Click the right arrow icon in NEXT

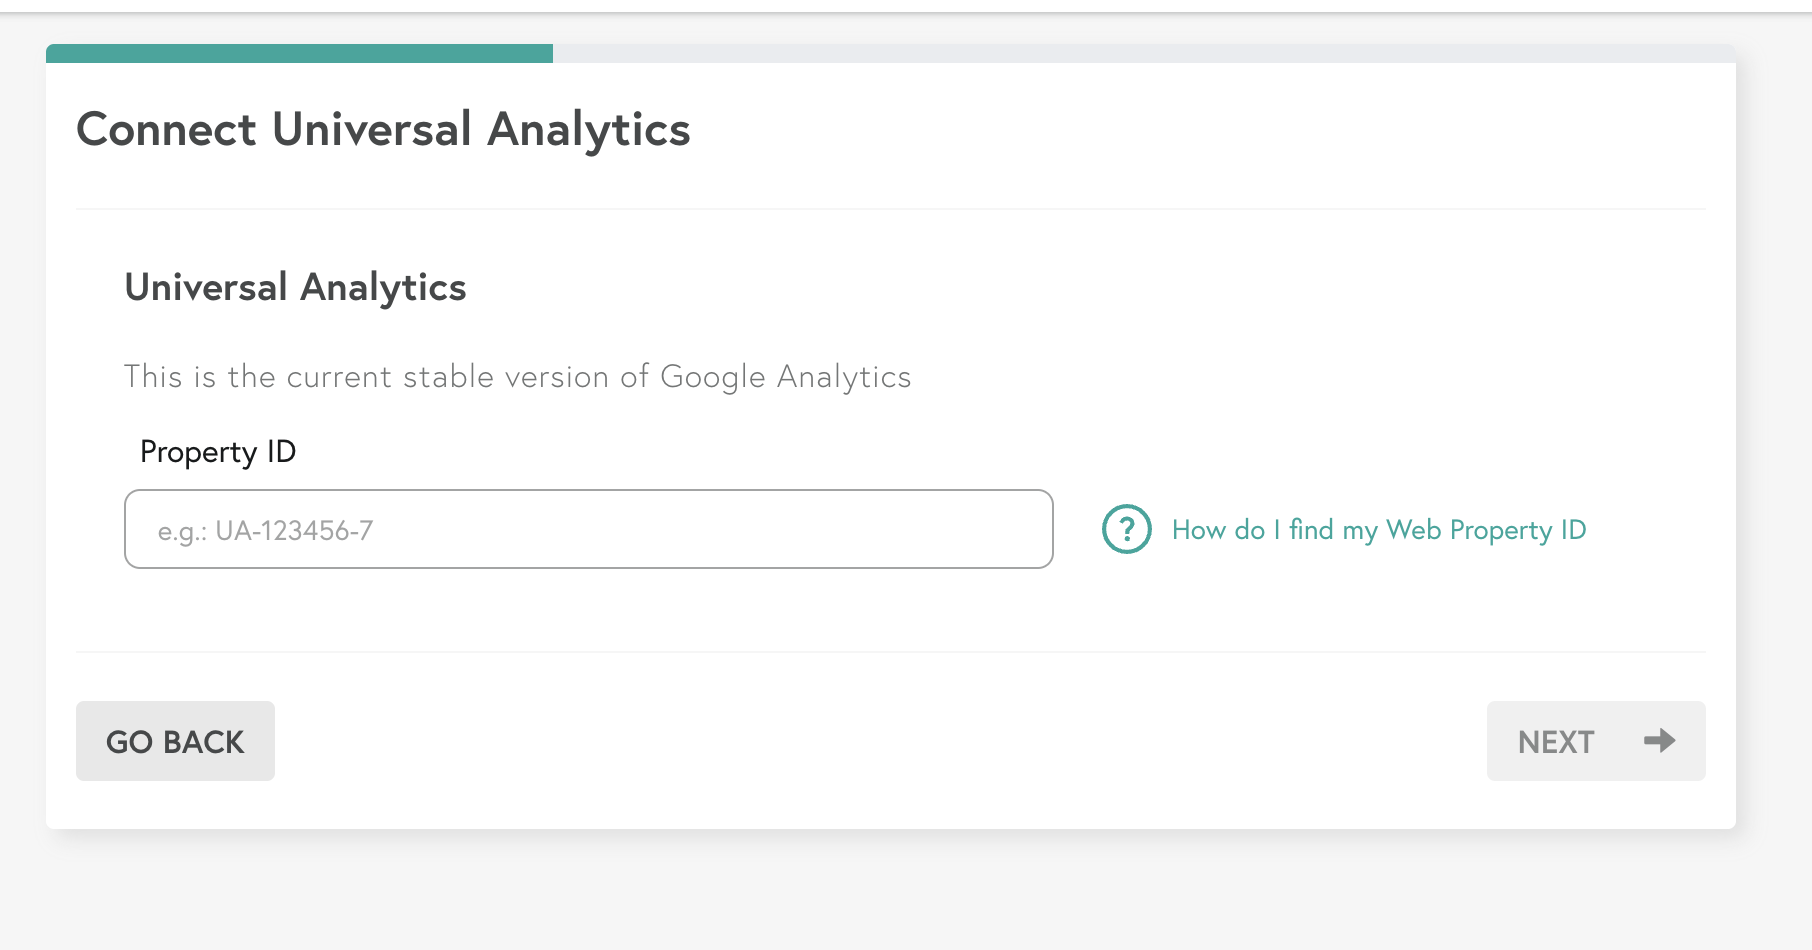click(1660, 741)
